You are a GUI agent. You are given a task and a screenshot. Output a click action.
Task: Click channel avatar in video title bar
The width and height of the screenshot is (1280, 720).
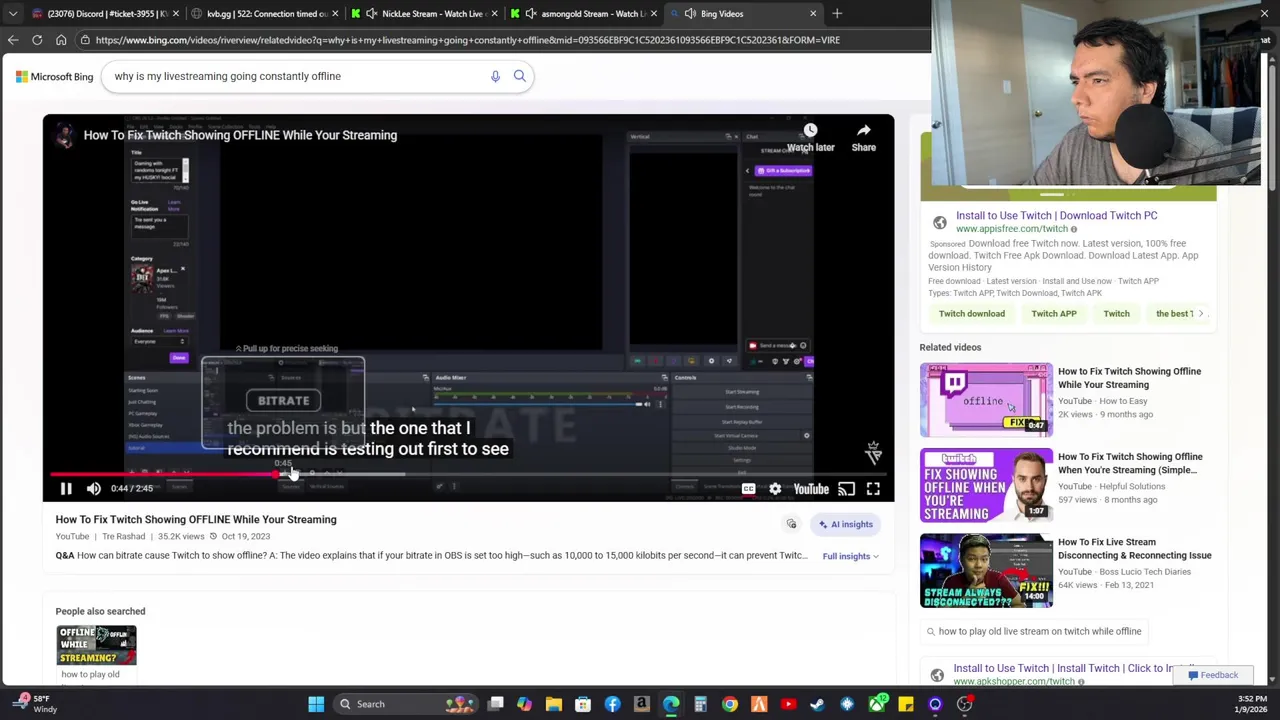pyautogui.click(x=64, y=136)
